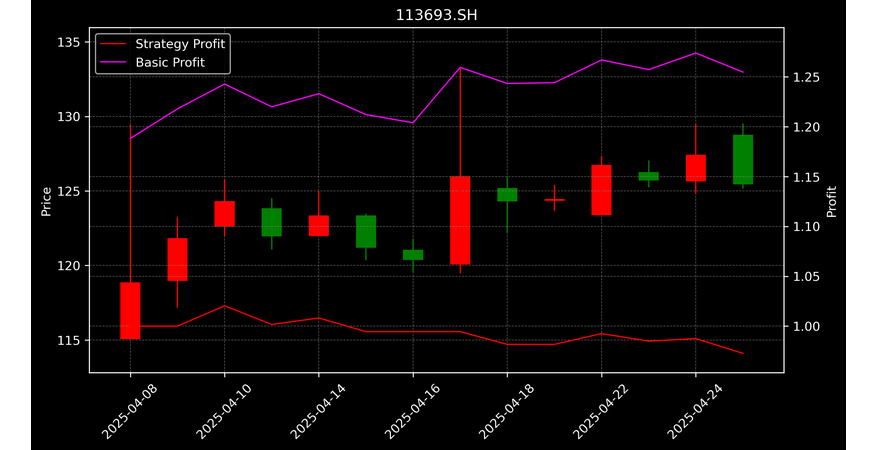Click the green candlestick on 2025-04-16
The image size is (878, 450).
click(413, 255)
